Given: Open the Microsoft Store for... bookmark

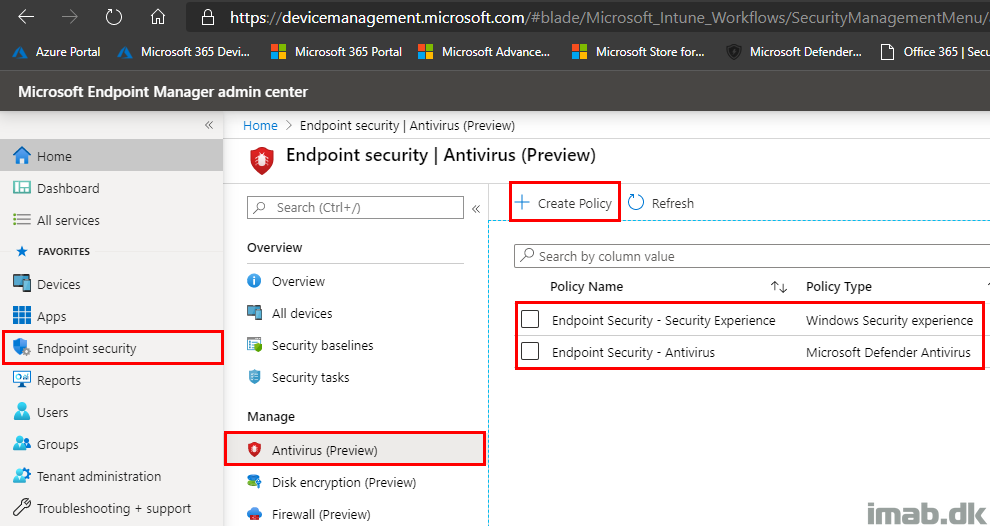Looking at the screenshot, I should (638, 52).
